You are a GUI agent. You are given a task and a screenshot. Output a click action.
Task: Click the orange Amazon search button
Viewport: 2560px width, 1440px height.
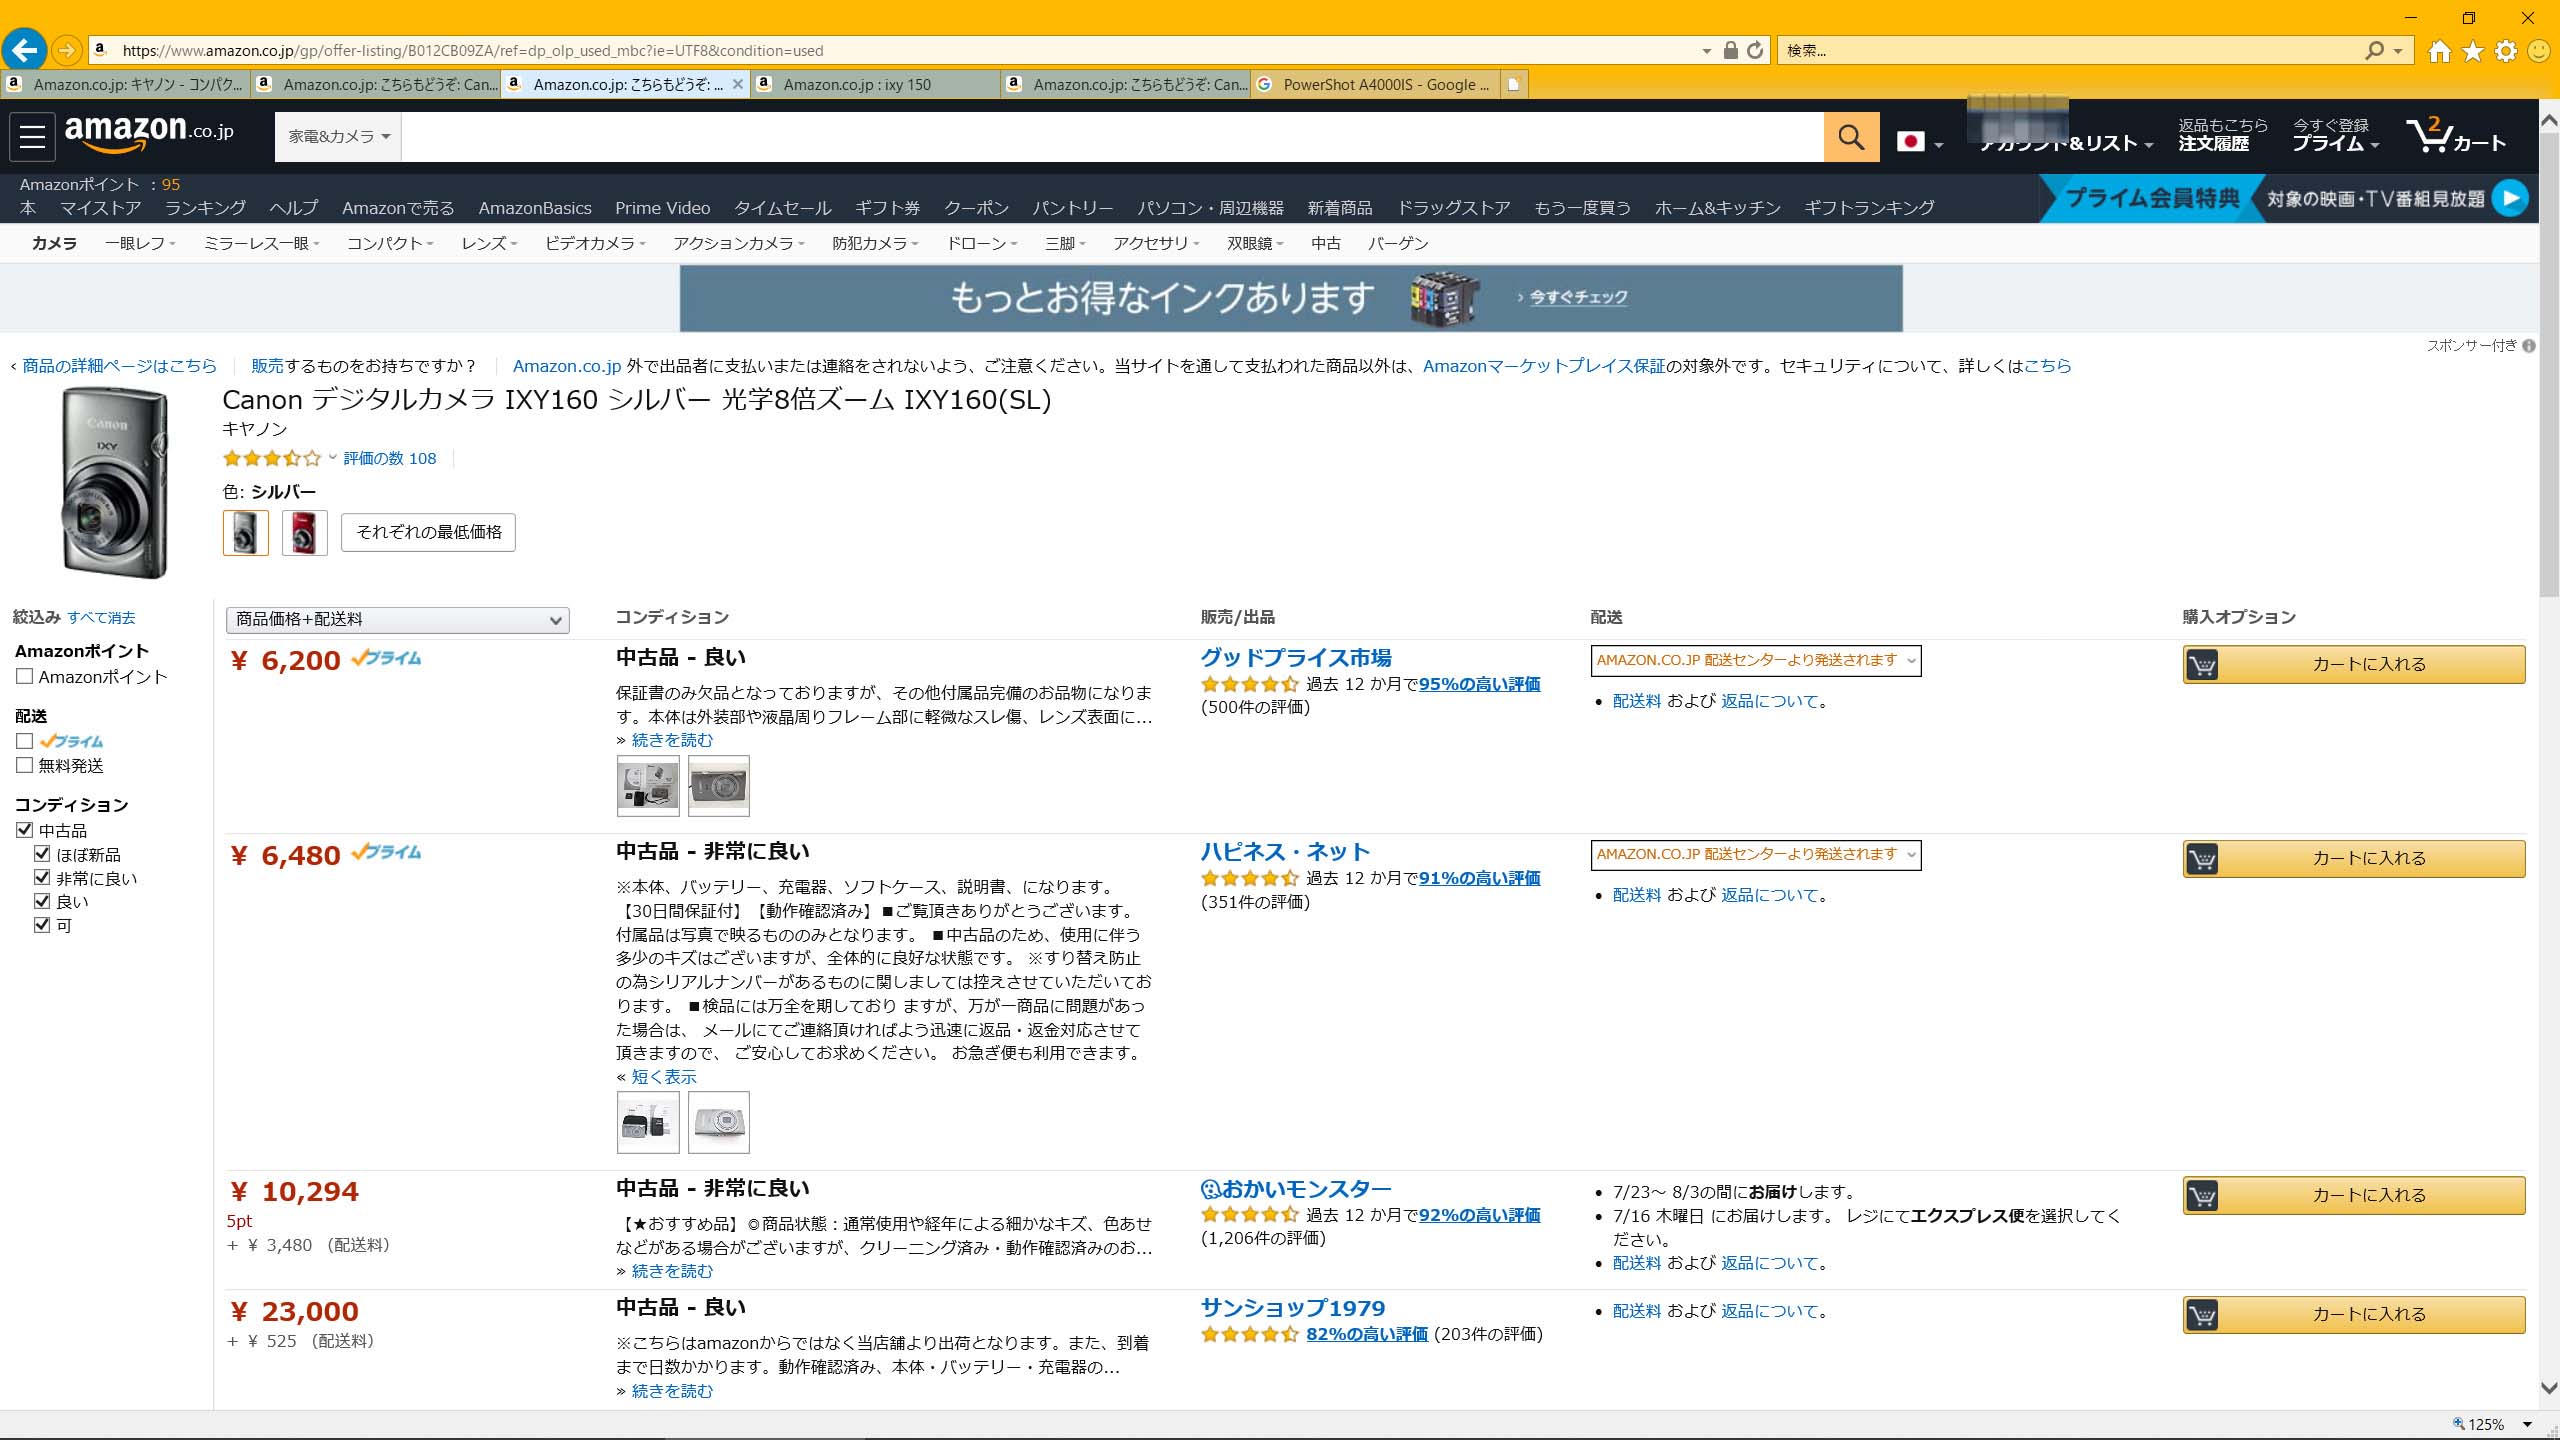point(1851,137)
